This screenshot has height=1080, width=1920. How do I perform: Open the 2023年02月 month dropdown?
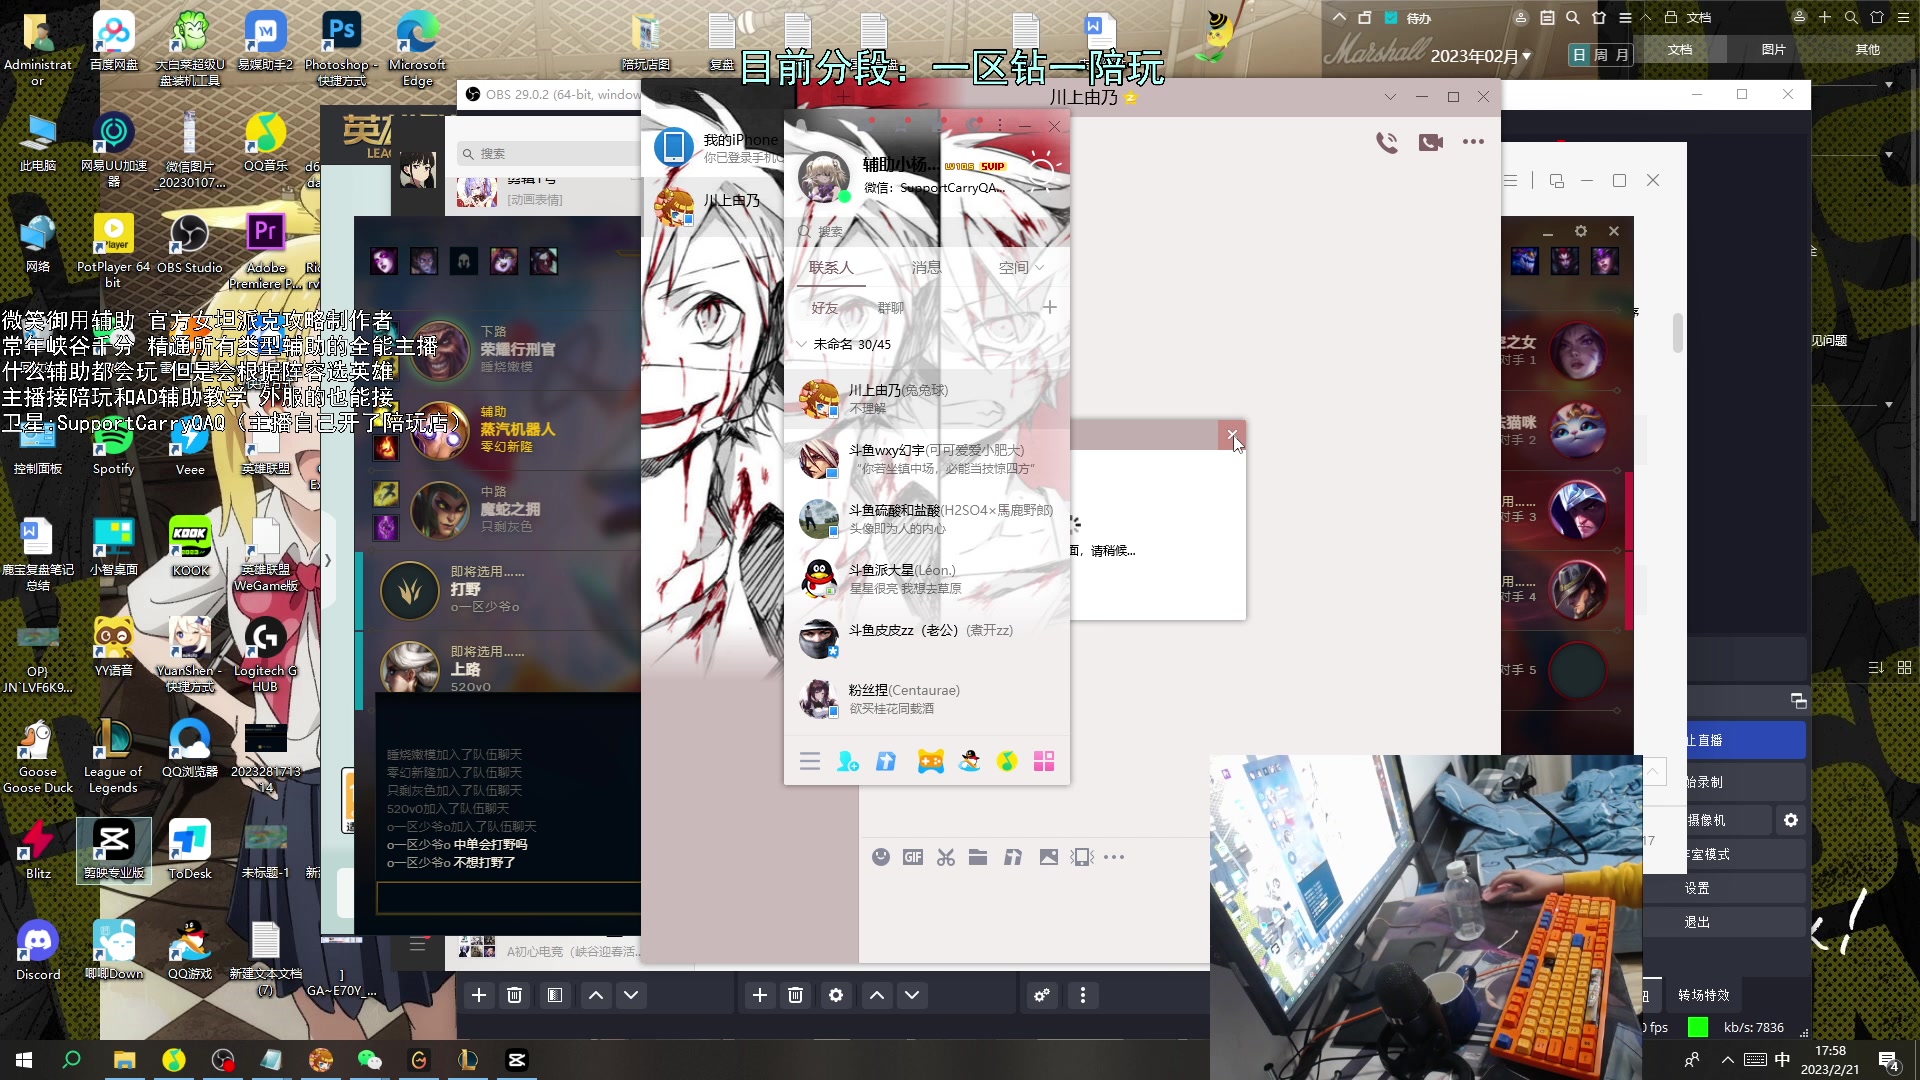coord(1481,56)
